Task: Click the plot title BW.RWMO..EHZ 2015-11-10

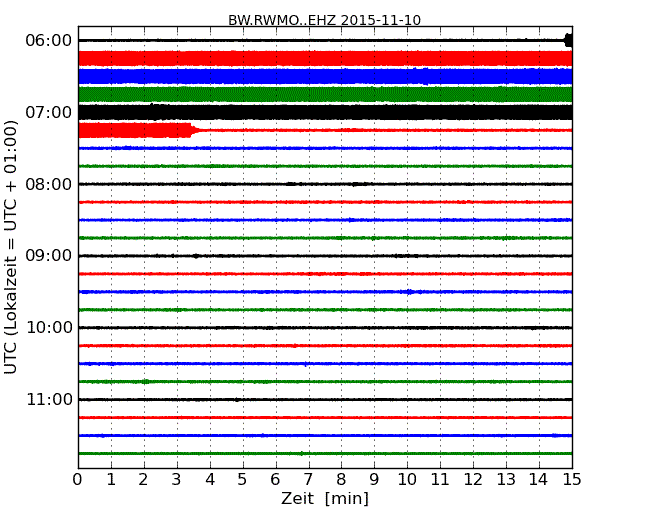Action: [x=325, y=20]
